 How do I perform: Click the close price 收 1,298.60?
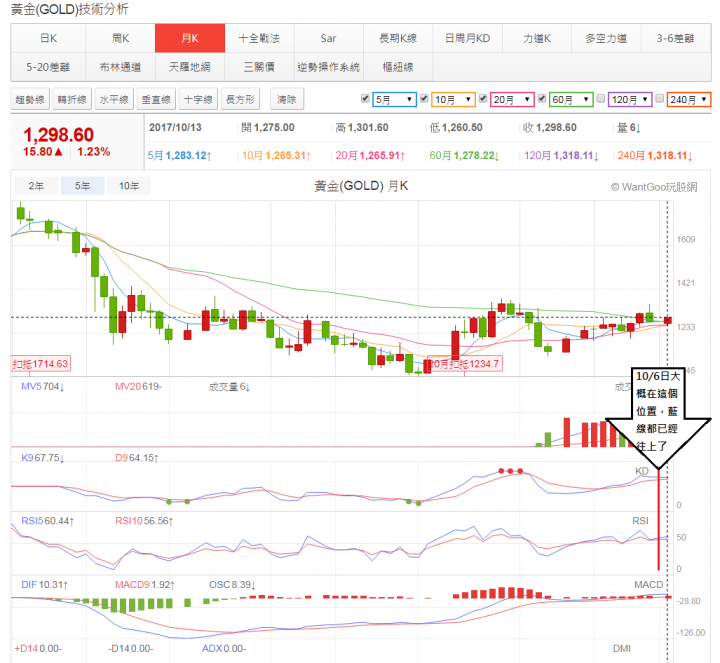tap(550, 127)
